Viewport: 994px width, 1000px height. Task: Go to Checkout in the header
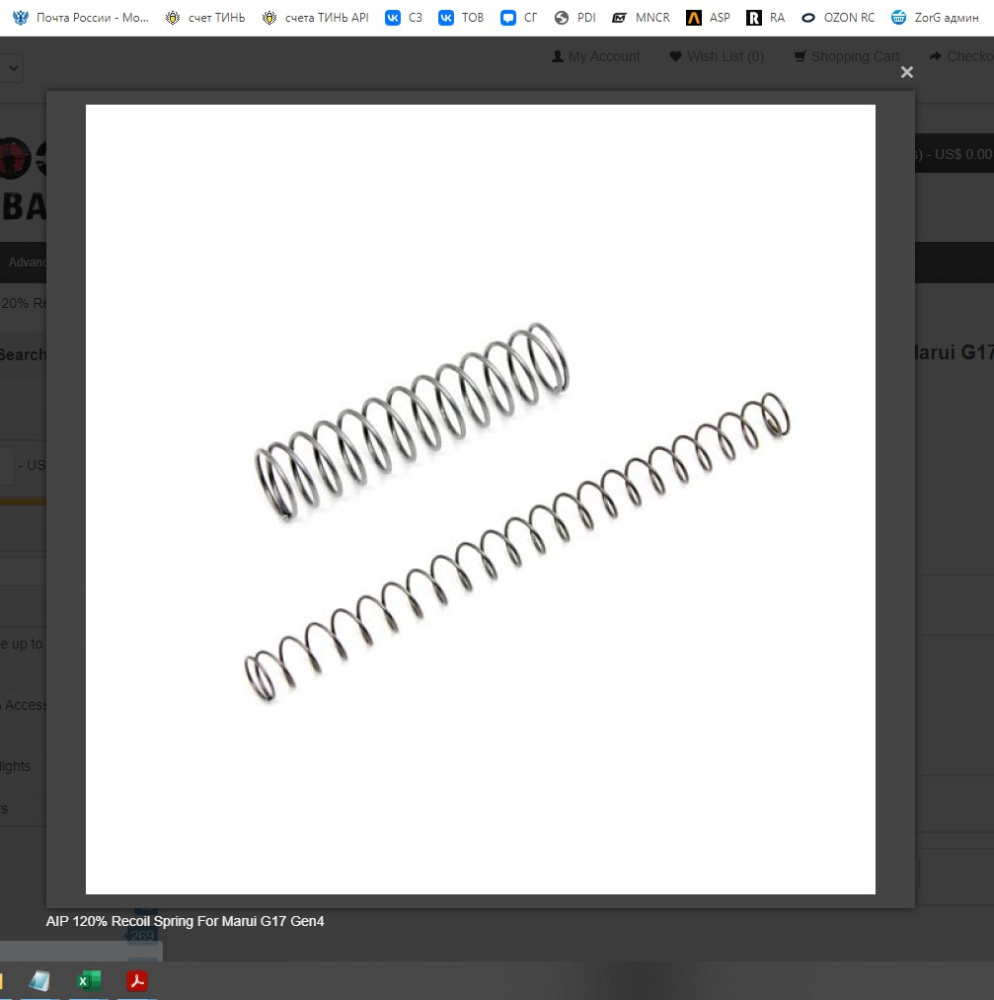point(961,57)
